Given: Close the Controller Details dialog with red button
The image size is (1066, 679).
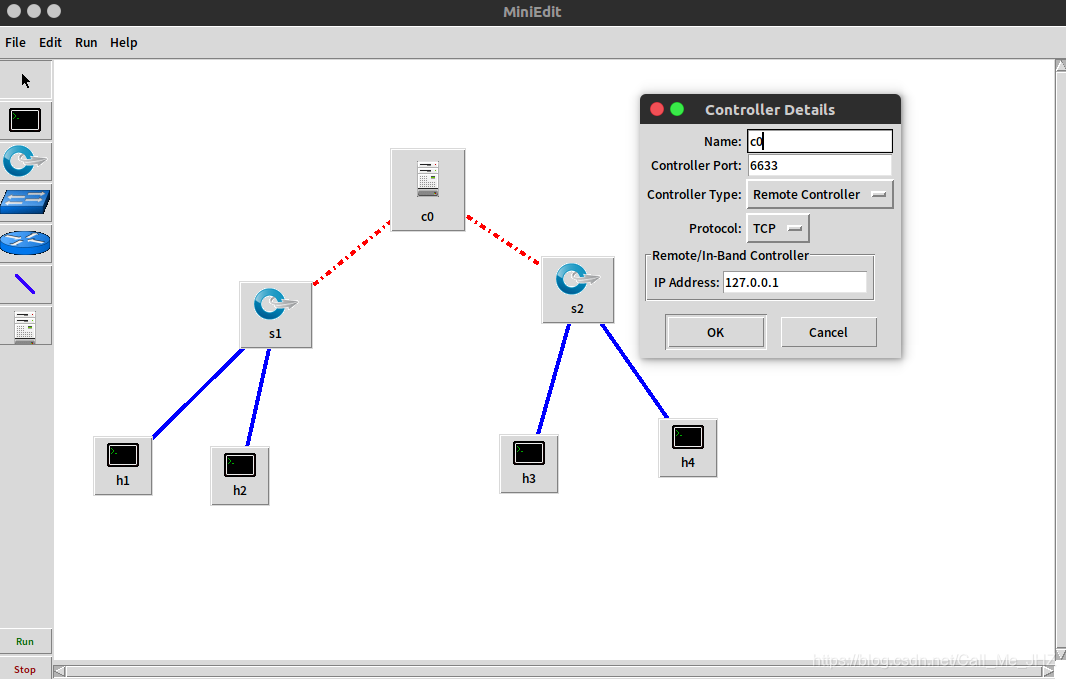Looking at the screenshot, I should [x=657, y=109].
